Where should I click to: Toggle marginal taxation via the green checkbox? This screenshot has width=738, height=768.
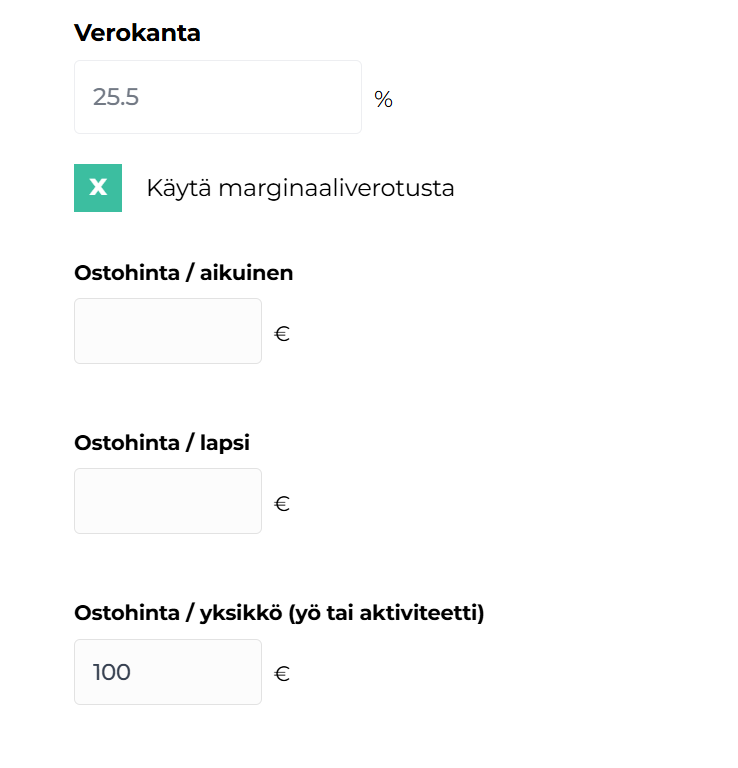click(x=98, y=188)
